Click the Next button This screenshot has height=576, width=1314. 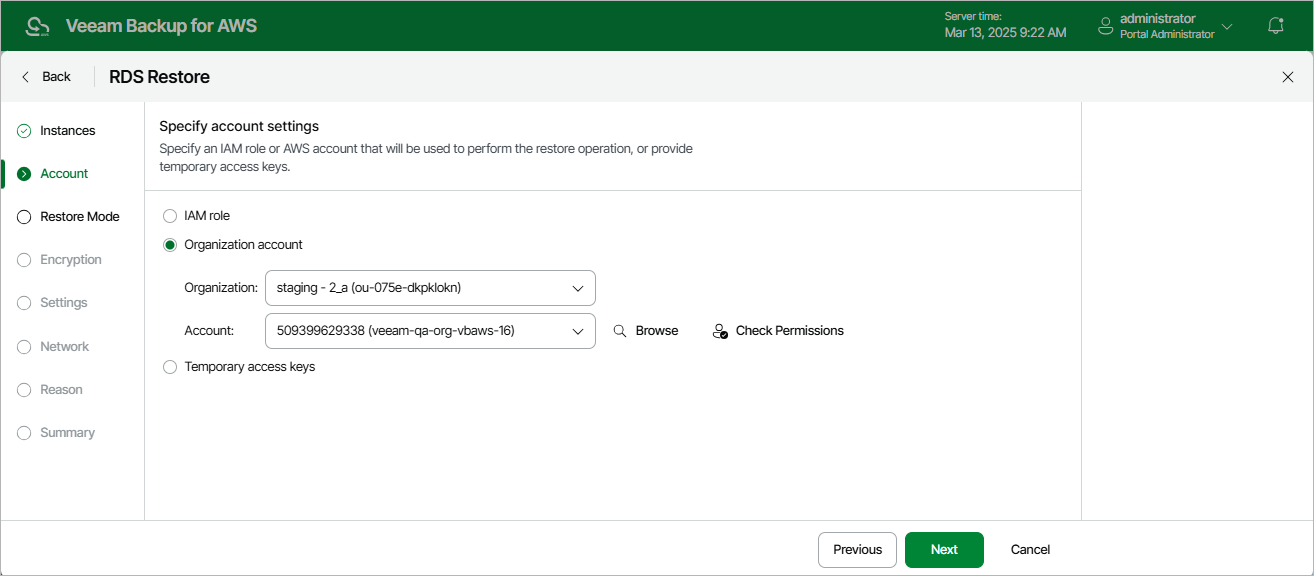(x=943, y=549)
